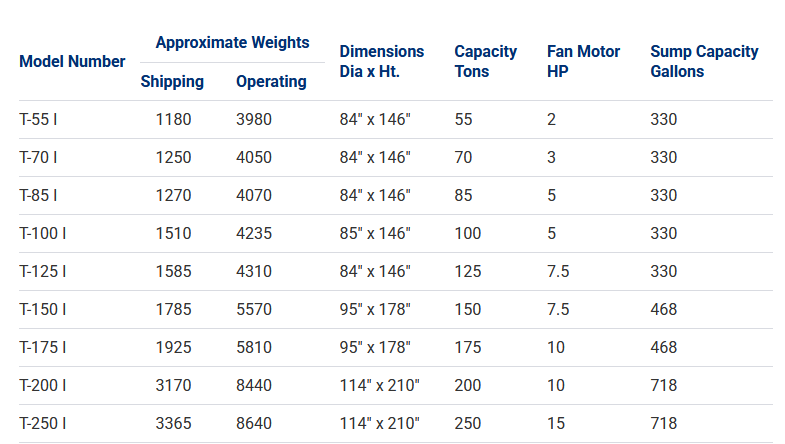Click the Dimensions Dia x Ht. header
The height and width of the screenshot is (444, 785).
382,62
